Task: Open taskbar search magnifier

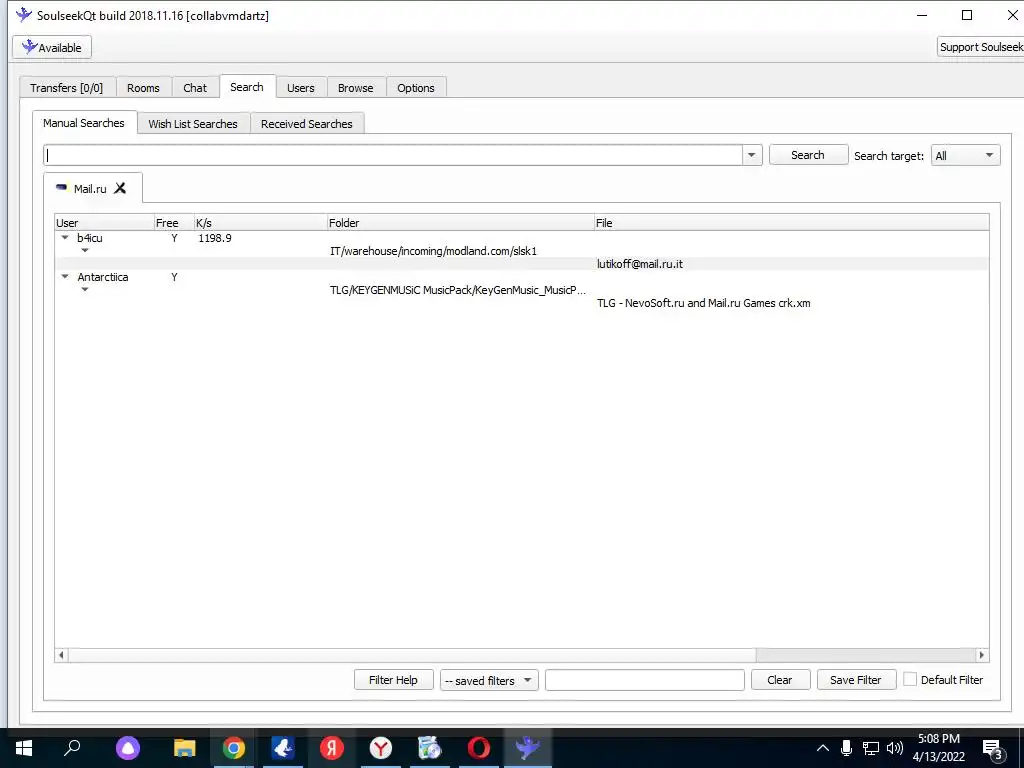Action: [x=72, y=746]
